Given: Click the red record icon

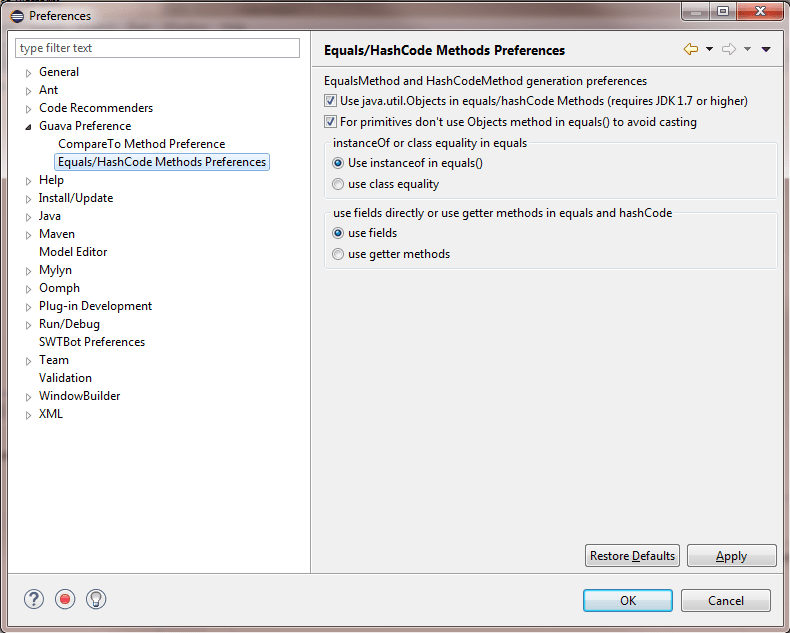Looking at the screenshot, I should 65,599.
